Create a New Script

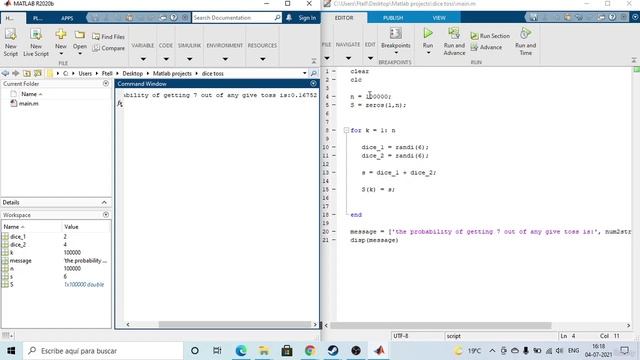[x=11, y=42]
